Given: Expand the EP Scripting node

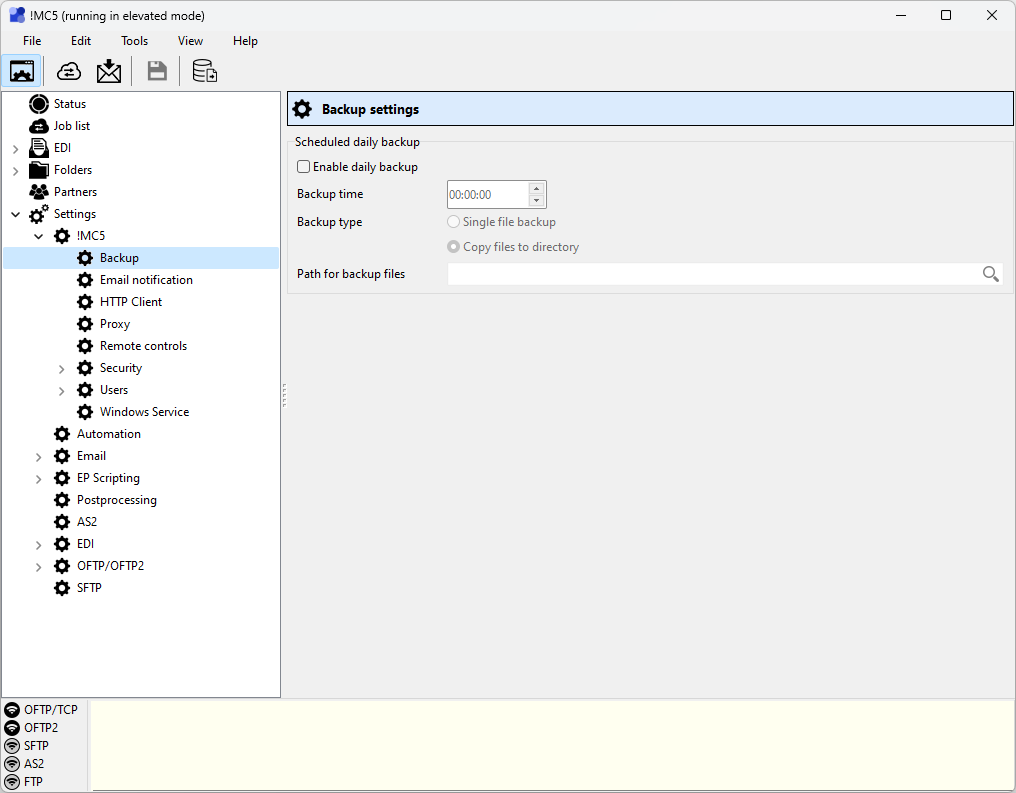Looking at the screenshot, I should (39, 479).
